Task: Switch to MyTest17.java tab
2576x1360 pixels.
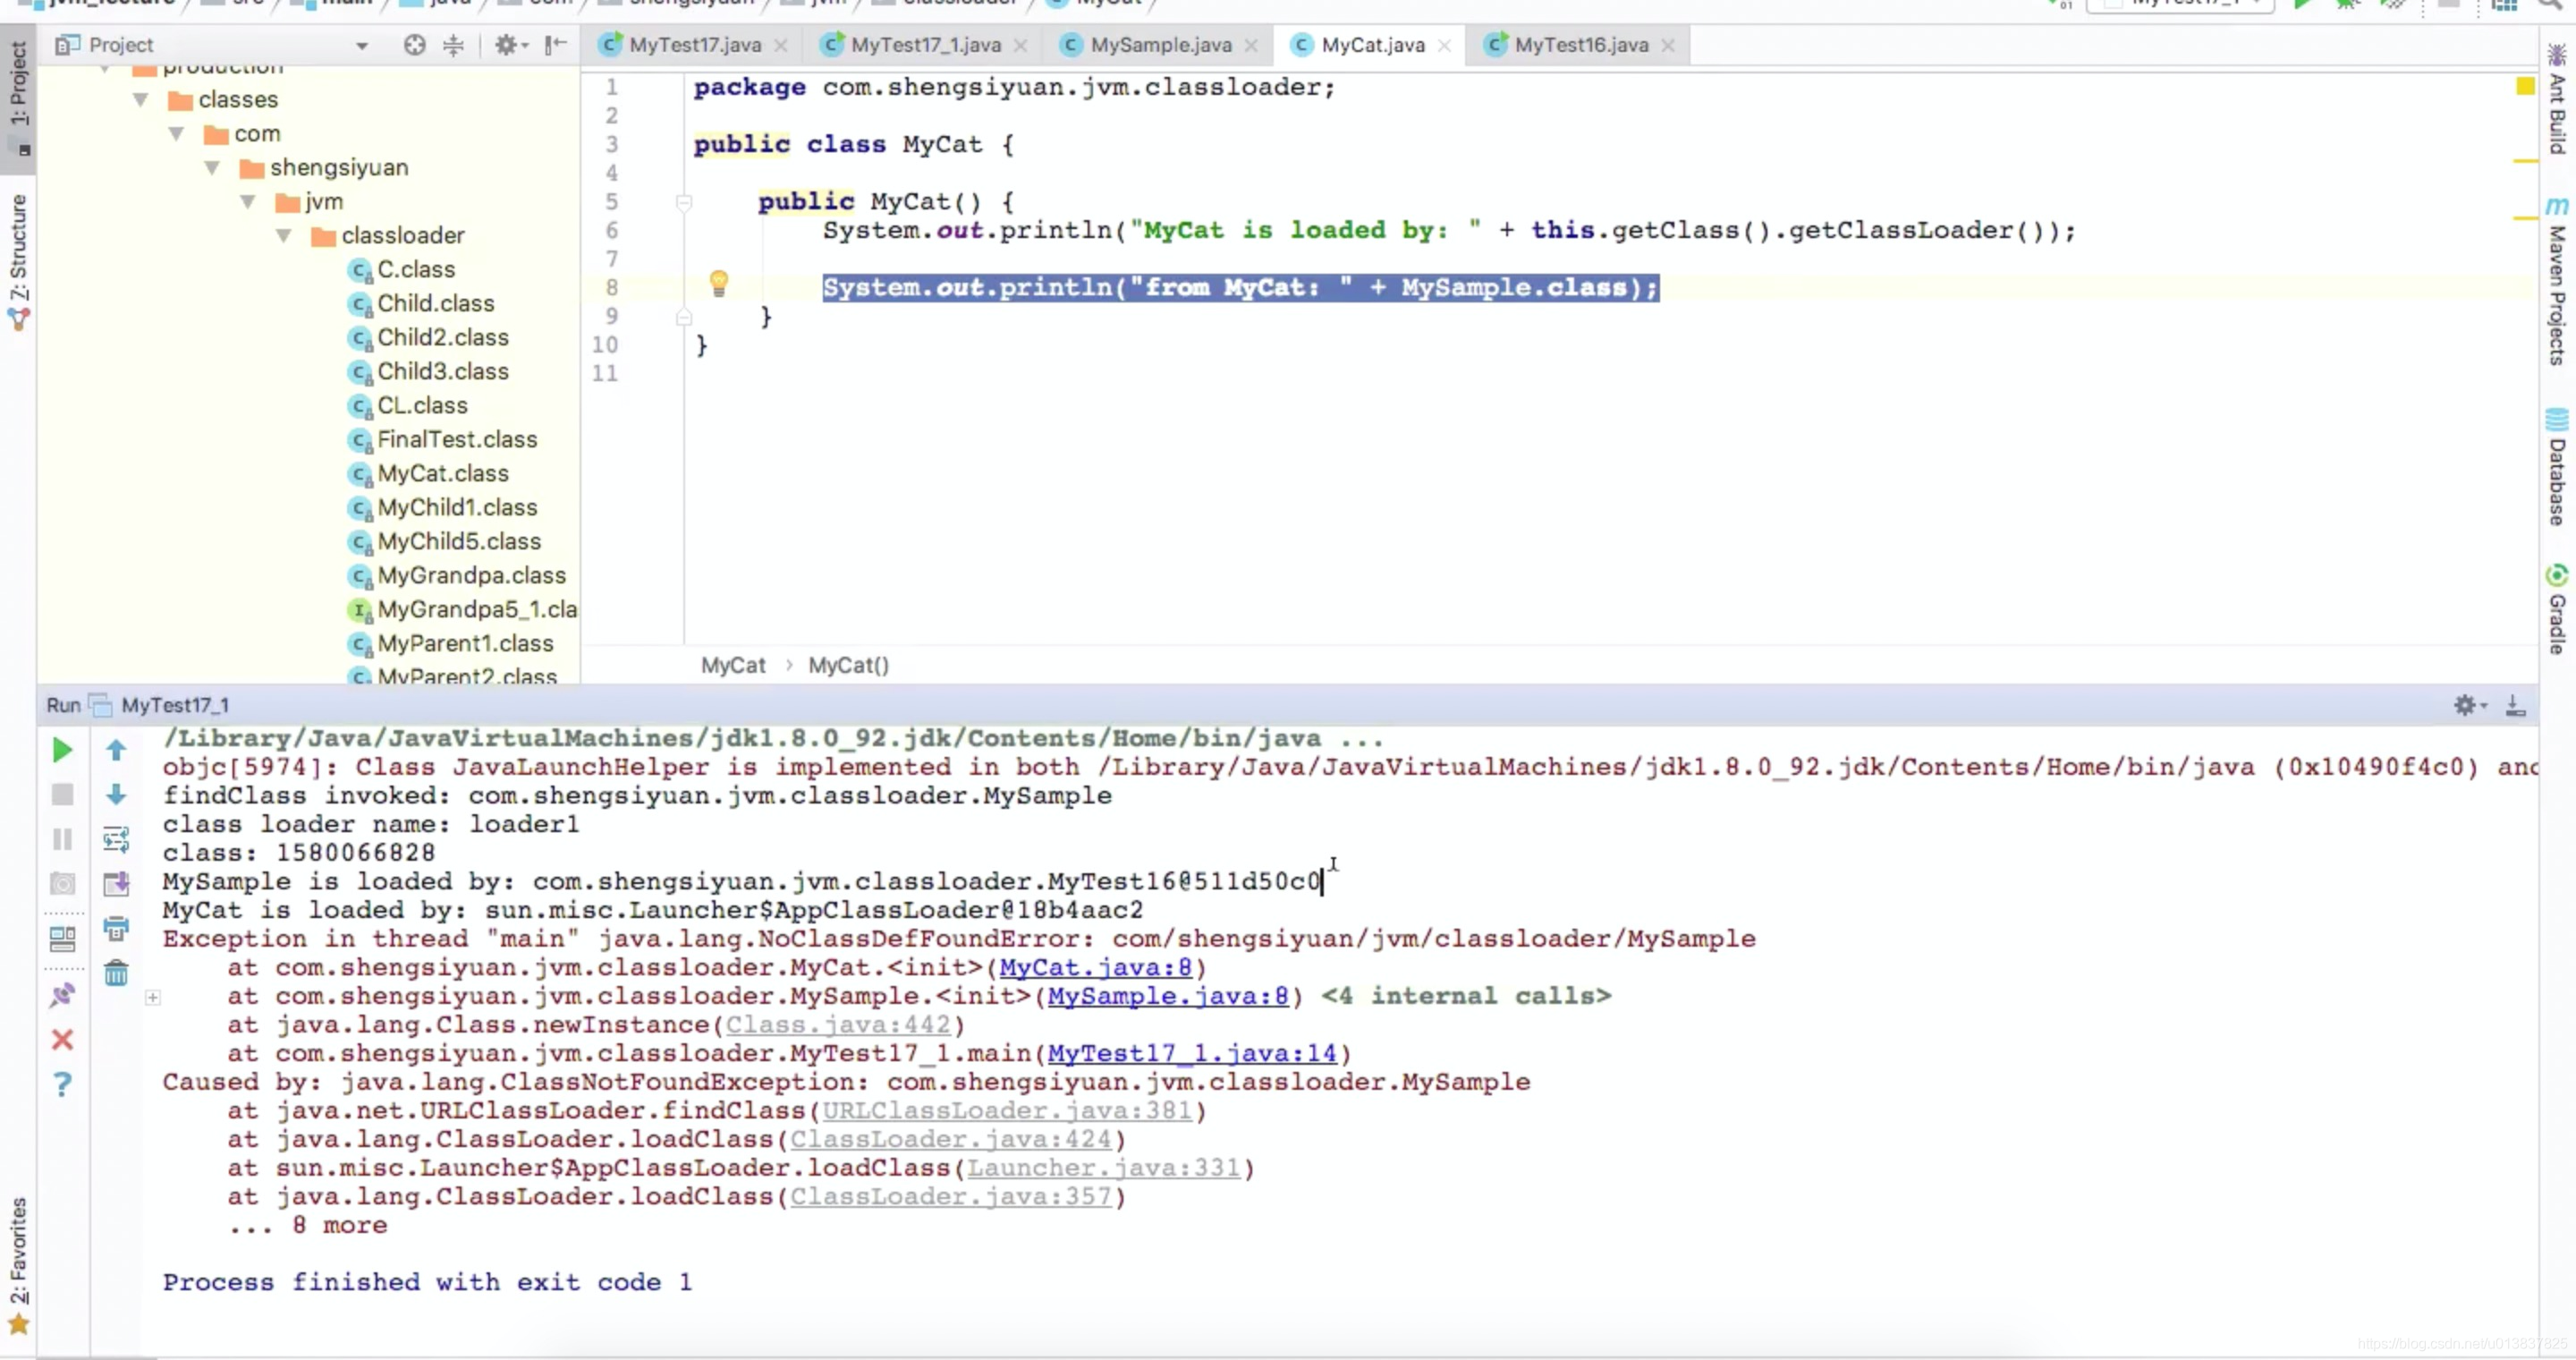Action: [695, 45]
